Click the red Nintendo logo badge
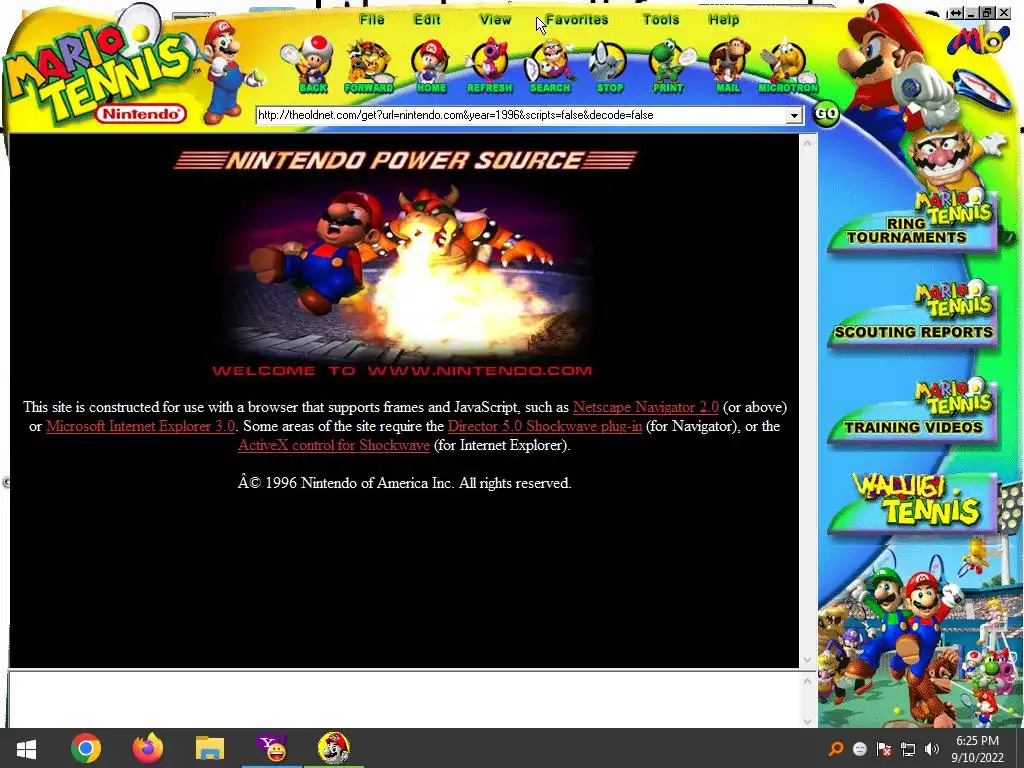 (140, 114)
